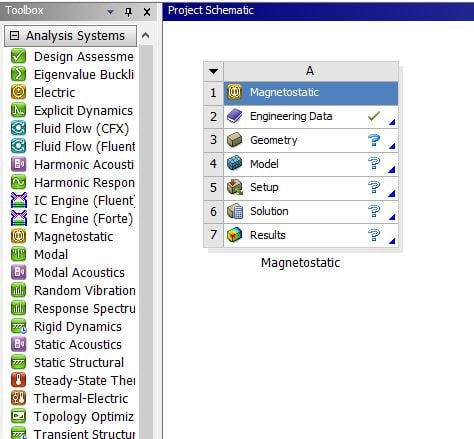Viewport: 474px width, 439px height.
Task: Click the Model mesh icon
Action: [234, 164]
